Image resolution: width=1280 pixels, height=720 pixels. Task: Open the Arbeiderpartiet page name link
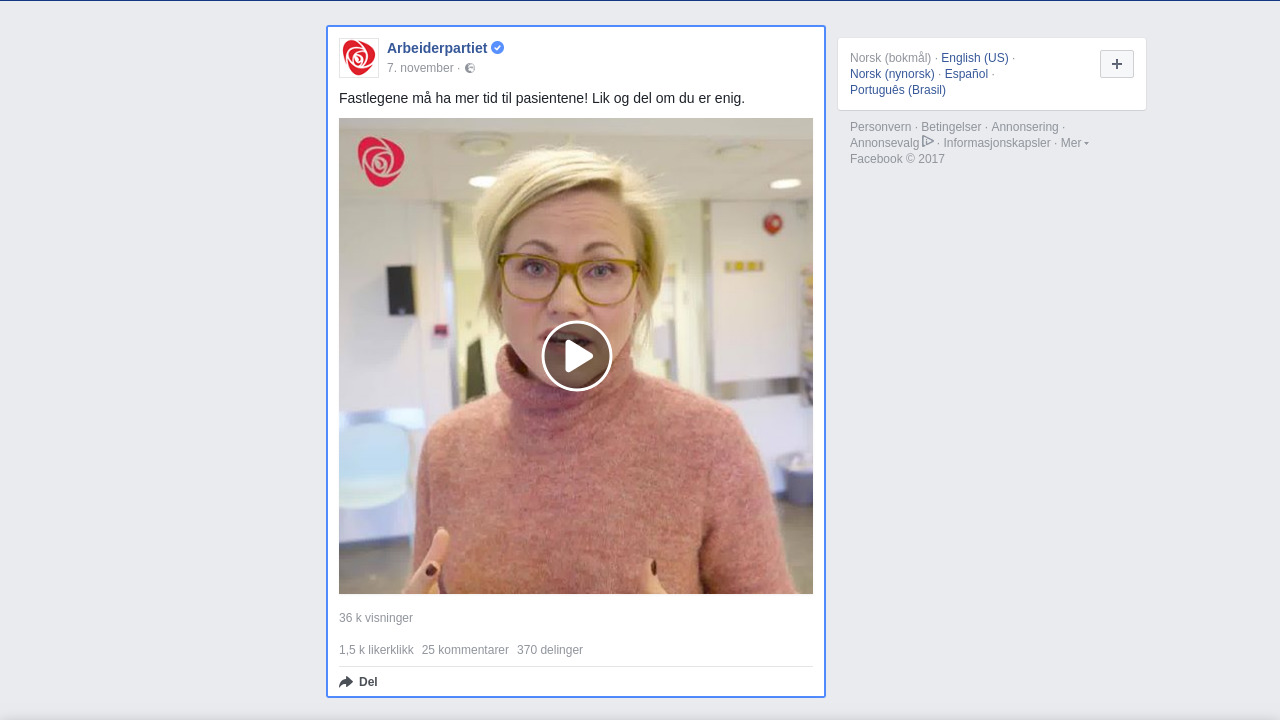pyautogui.click(x=437, y=48)
